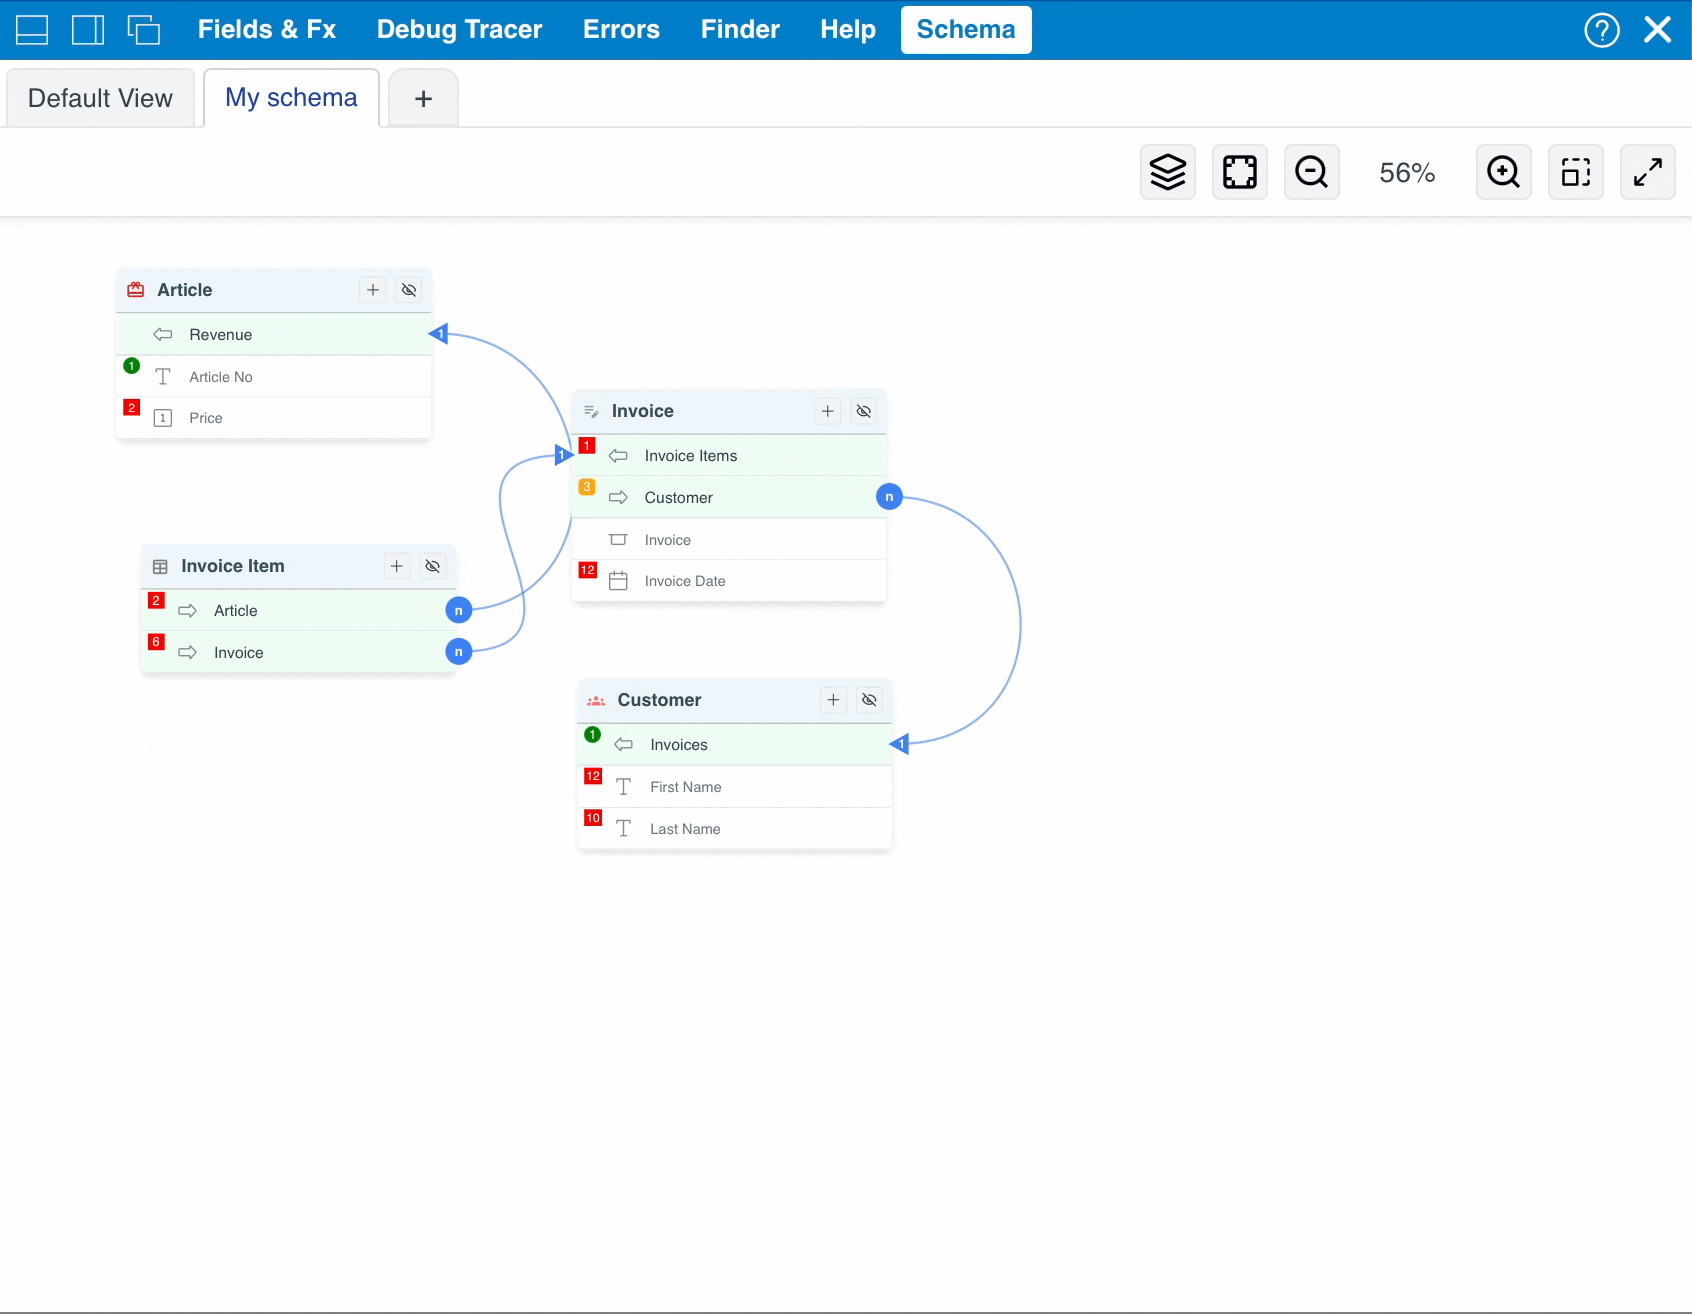The height and width of the screenshot is (1314, 1692).
Task: Click red badge 6 beside Invoice reference
Action: 156,641
